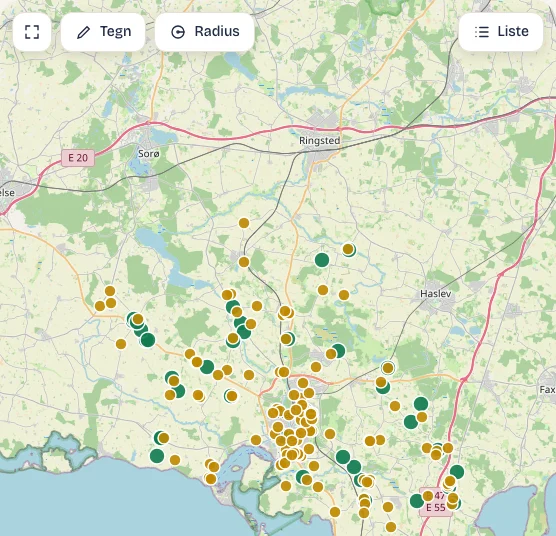The width and height of the screenshot is (556, 536).
Task: Click the E 20 road shield
Action: pyautogui.click(x=78, y=158)
